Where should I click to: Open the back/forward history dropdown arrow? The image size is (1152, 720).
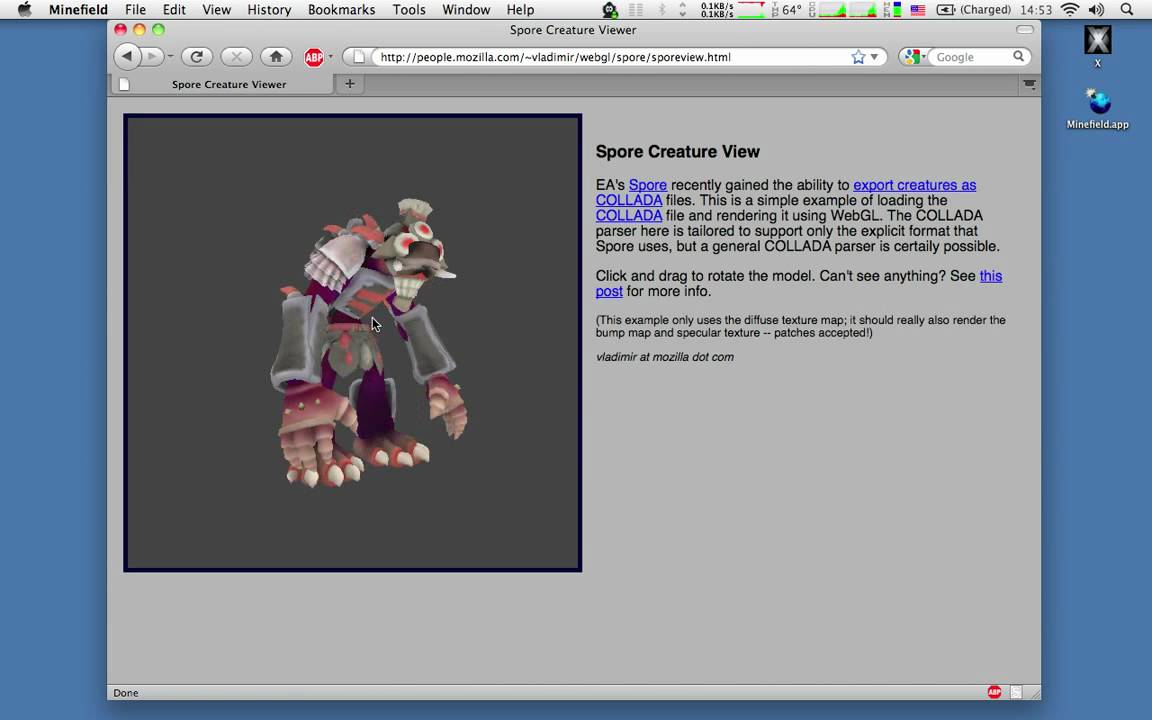(x=170, y=57)
